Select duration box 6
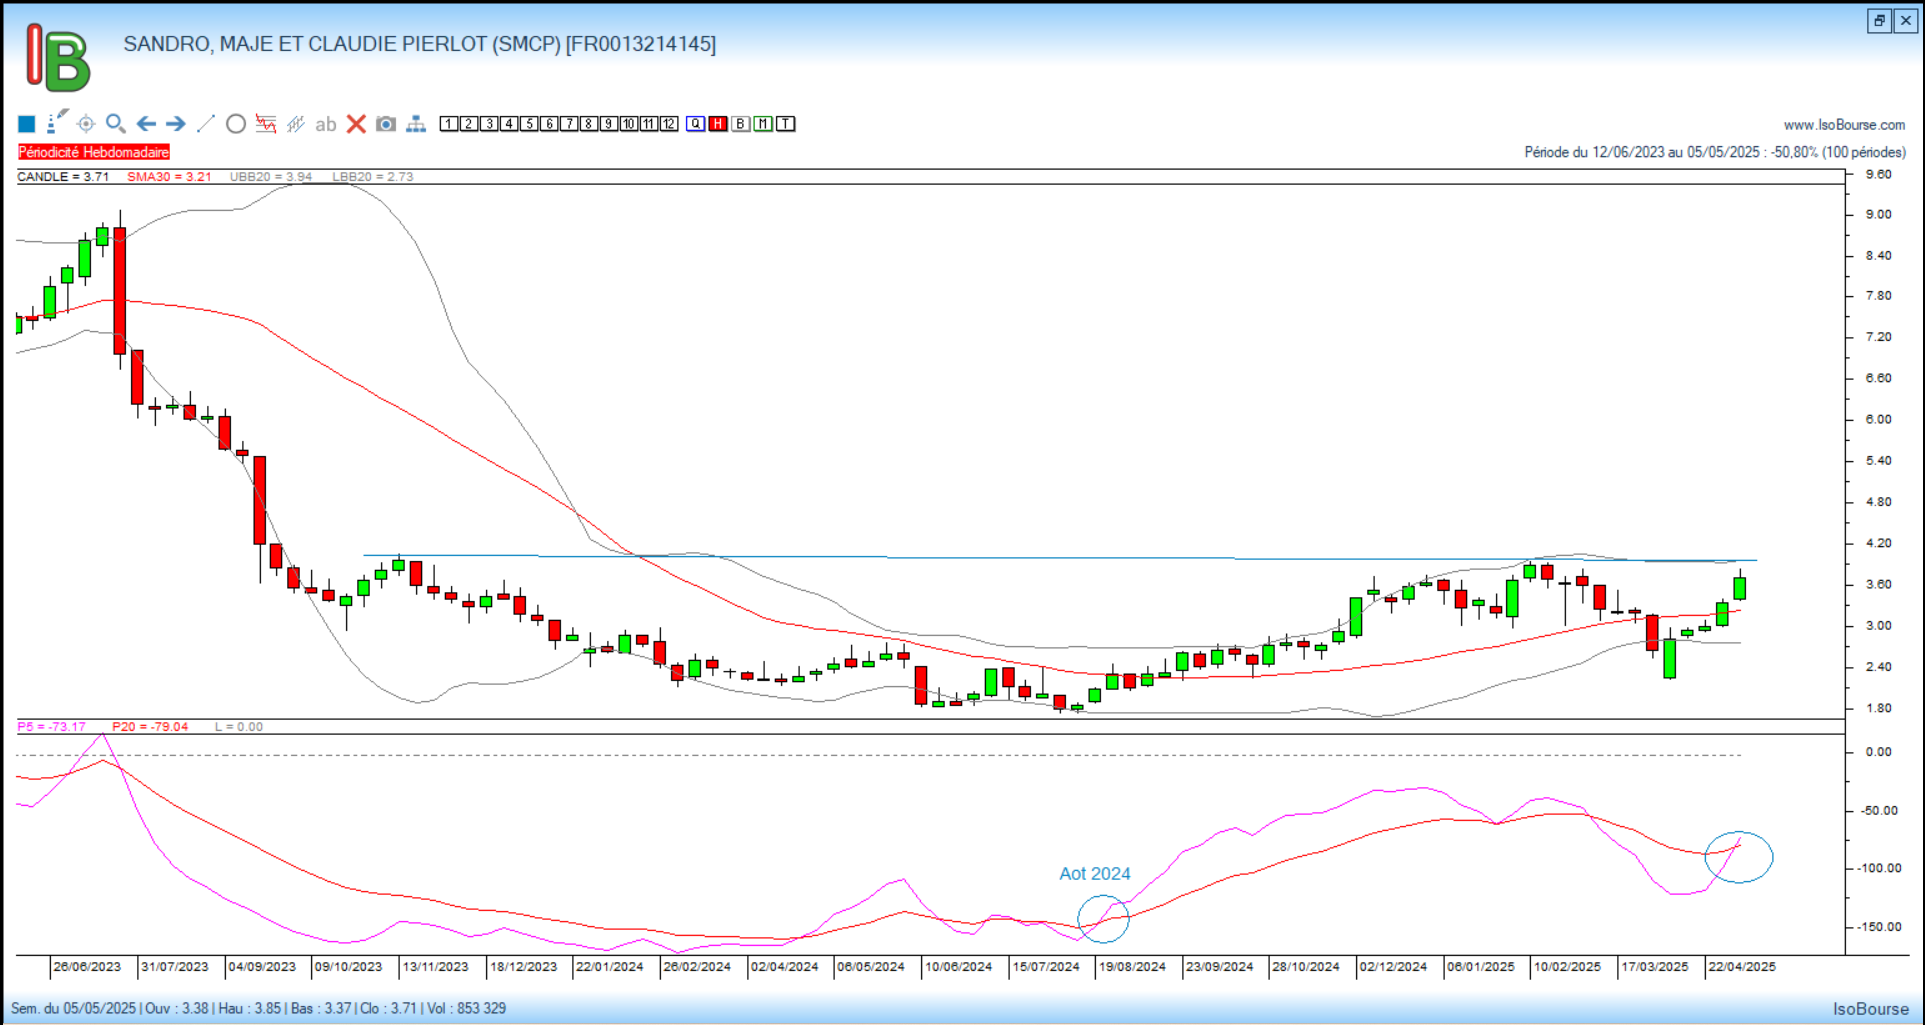 point(548,124)
